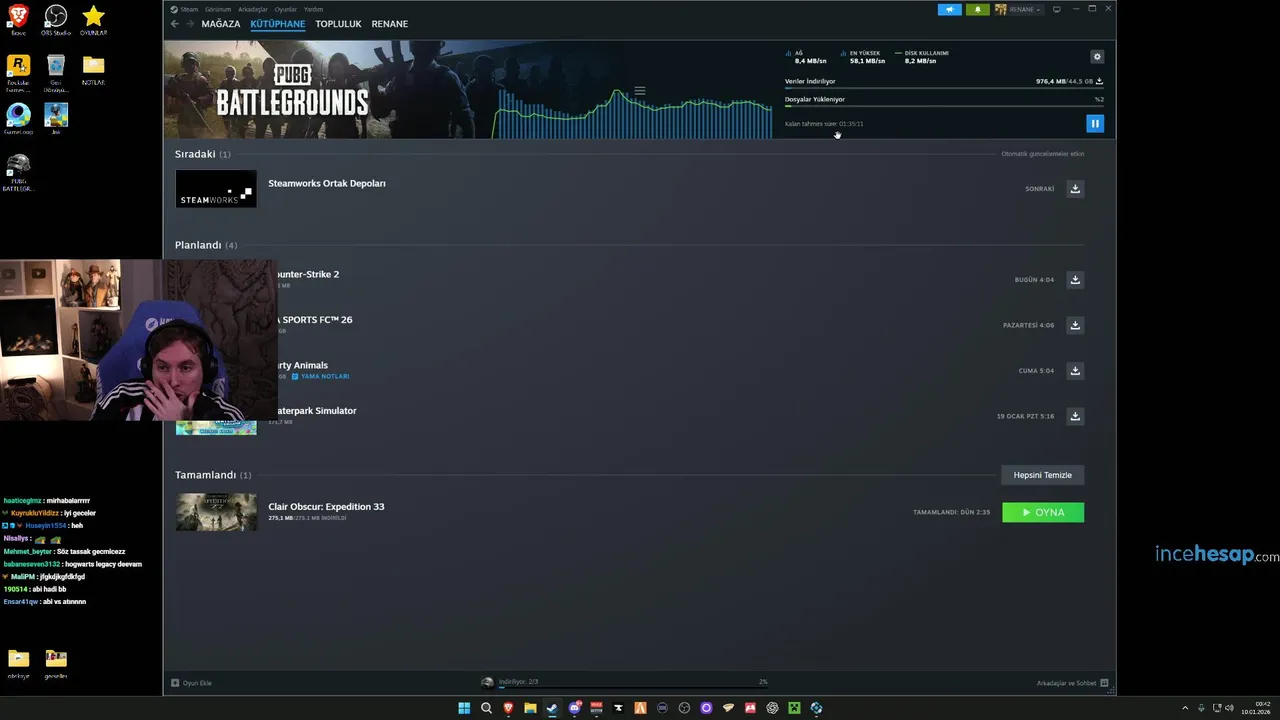Screen dimensions: 1280x720
Task: Open OBS Studio desktop shortcut
Action: pos(56,19)
